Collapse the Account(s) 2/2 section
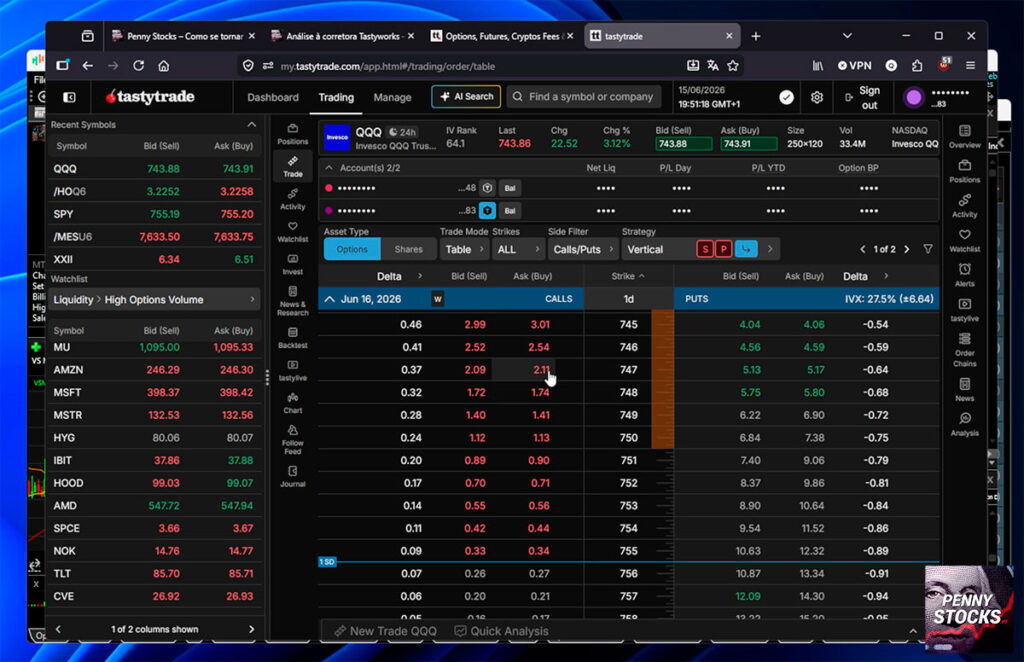 (x=328, y=168)
